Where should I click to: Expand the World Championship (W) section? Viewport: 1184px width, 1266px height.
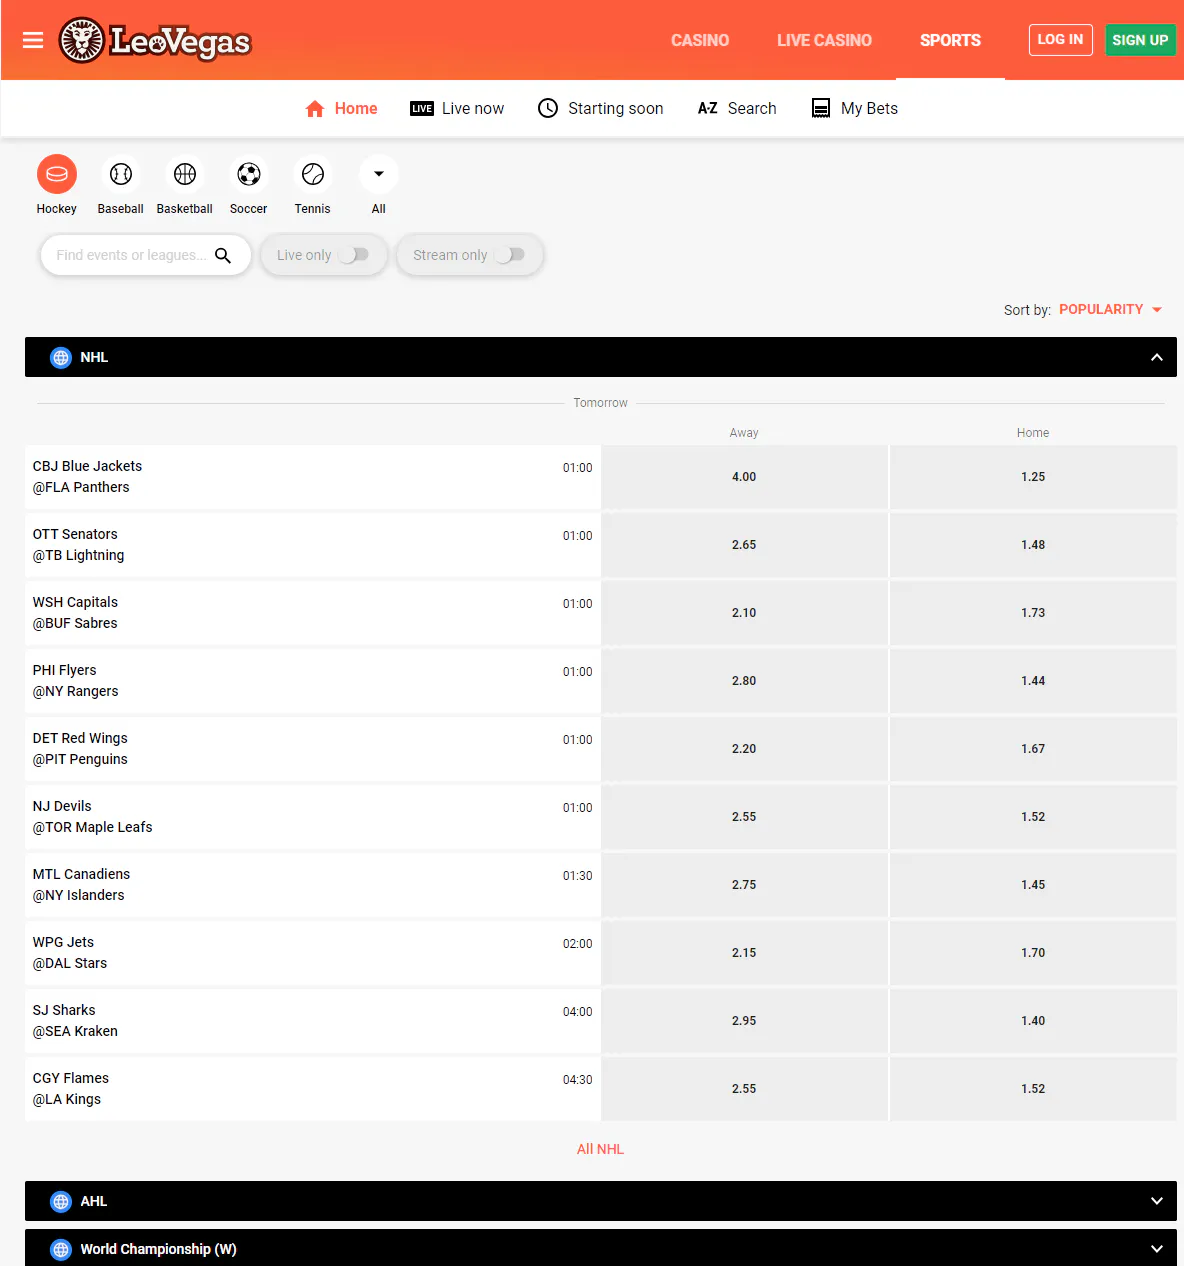pos(1157,1249)
